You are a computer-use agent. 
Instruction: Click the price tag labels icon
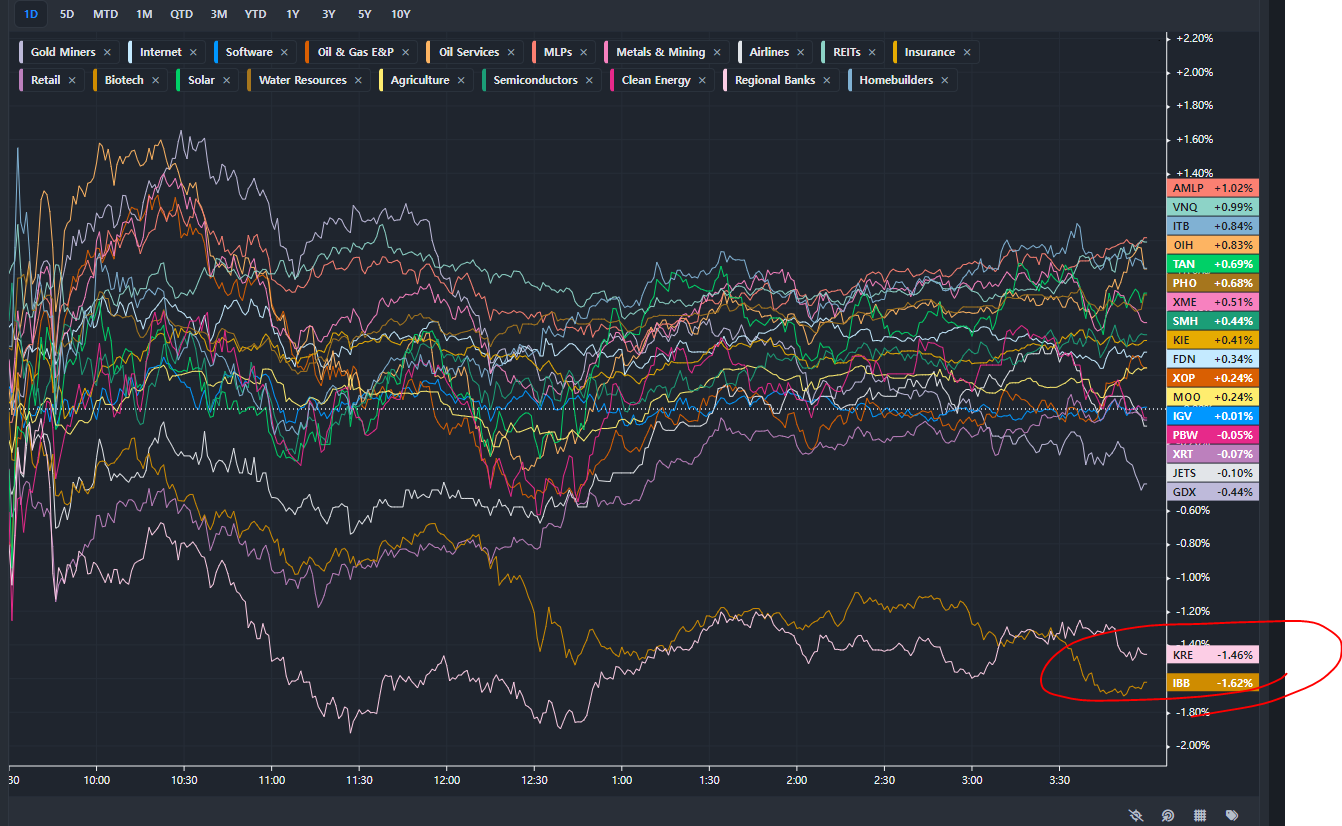[1232, 815]
